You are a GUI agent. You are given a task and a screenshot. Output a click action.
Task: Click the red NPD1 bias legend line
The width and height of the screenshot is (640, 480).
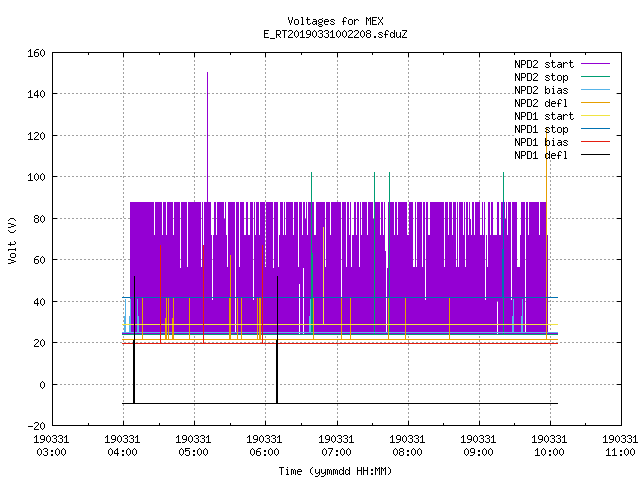click(595, 142)
